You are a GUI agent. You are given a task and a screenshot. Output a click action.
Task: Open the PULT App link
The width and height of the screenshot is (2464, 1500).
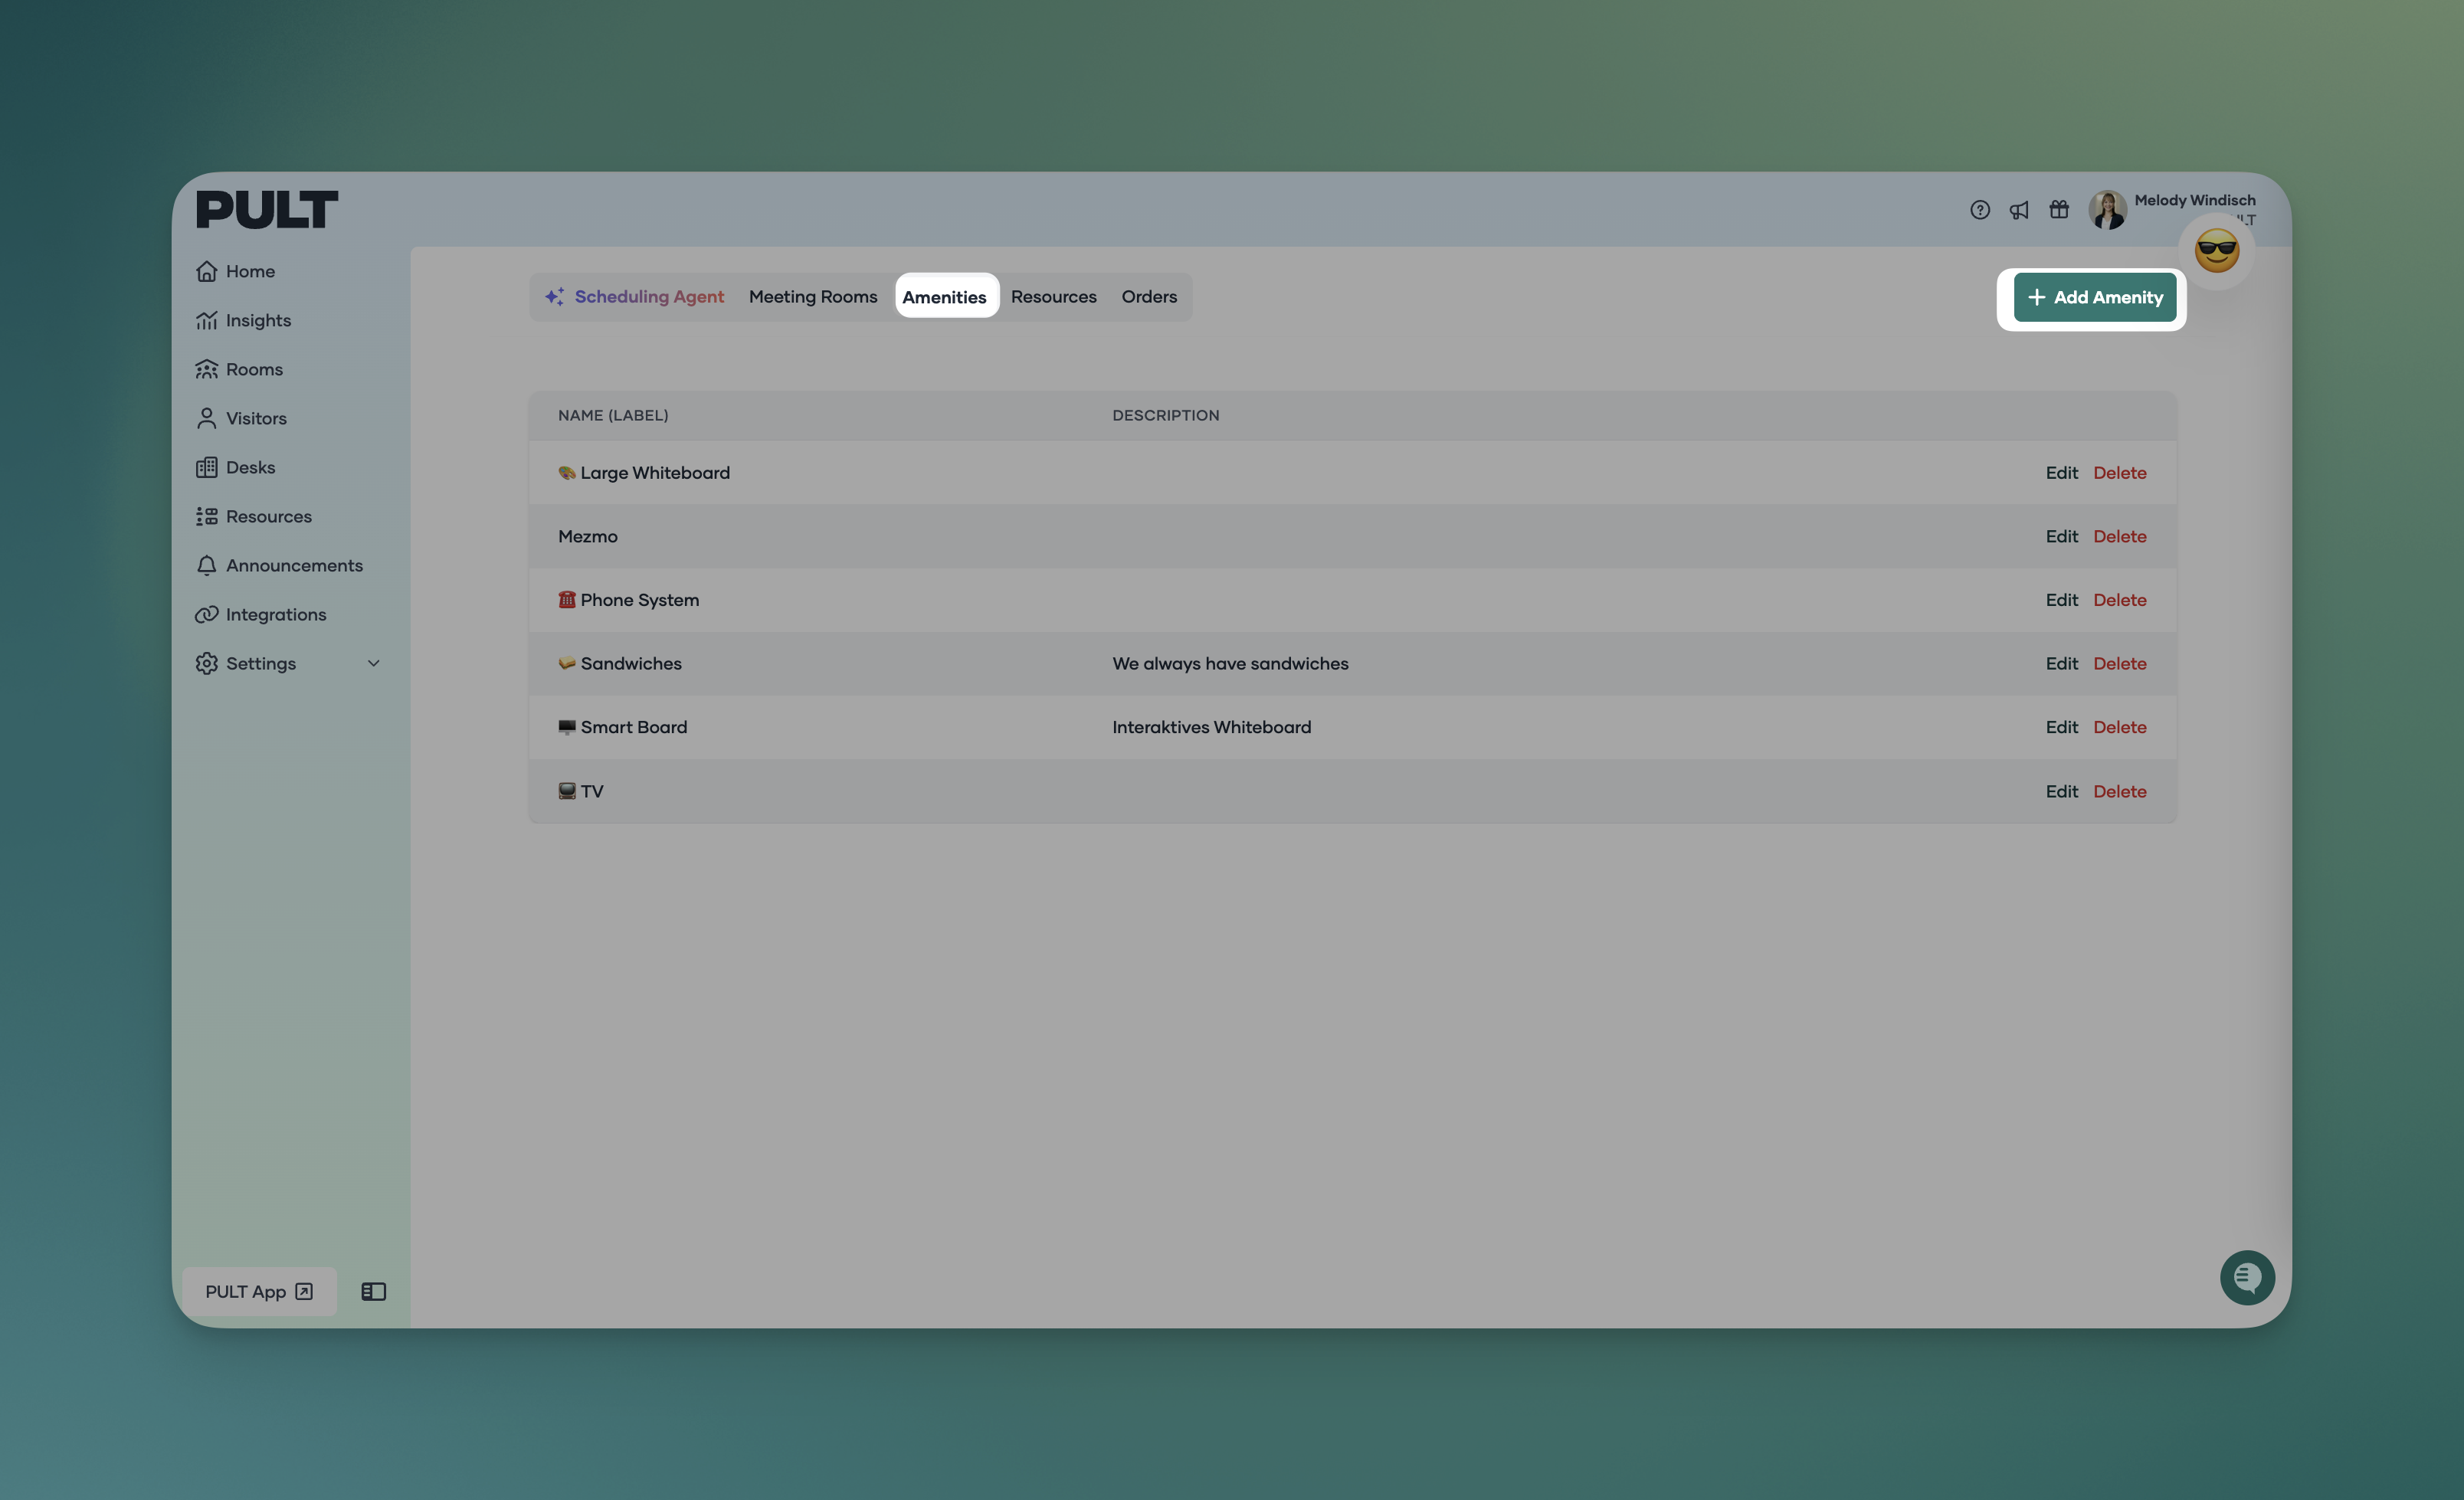click(258, 1291)
